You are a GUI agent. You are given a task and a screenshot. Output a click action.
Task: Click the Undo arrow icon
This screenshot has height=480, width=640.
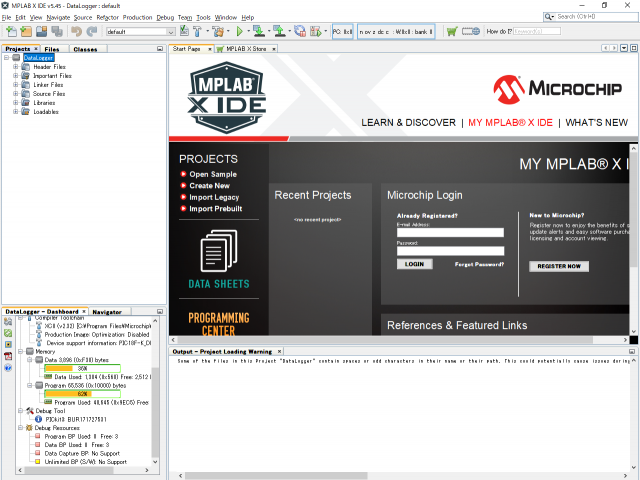point(76,31)
